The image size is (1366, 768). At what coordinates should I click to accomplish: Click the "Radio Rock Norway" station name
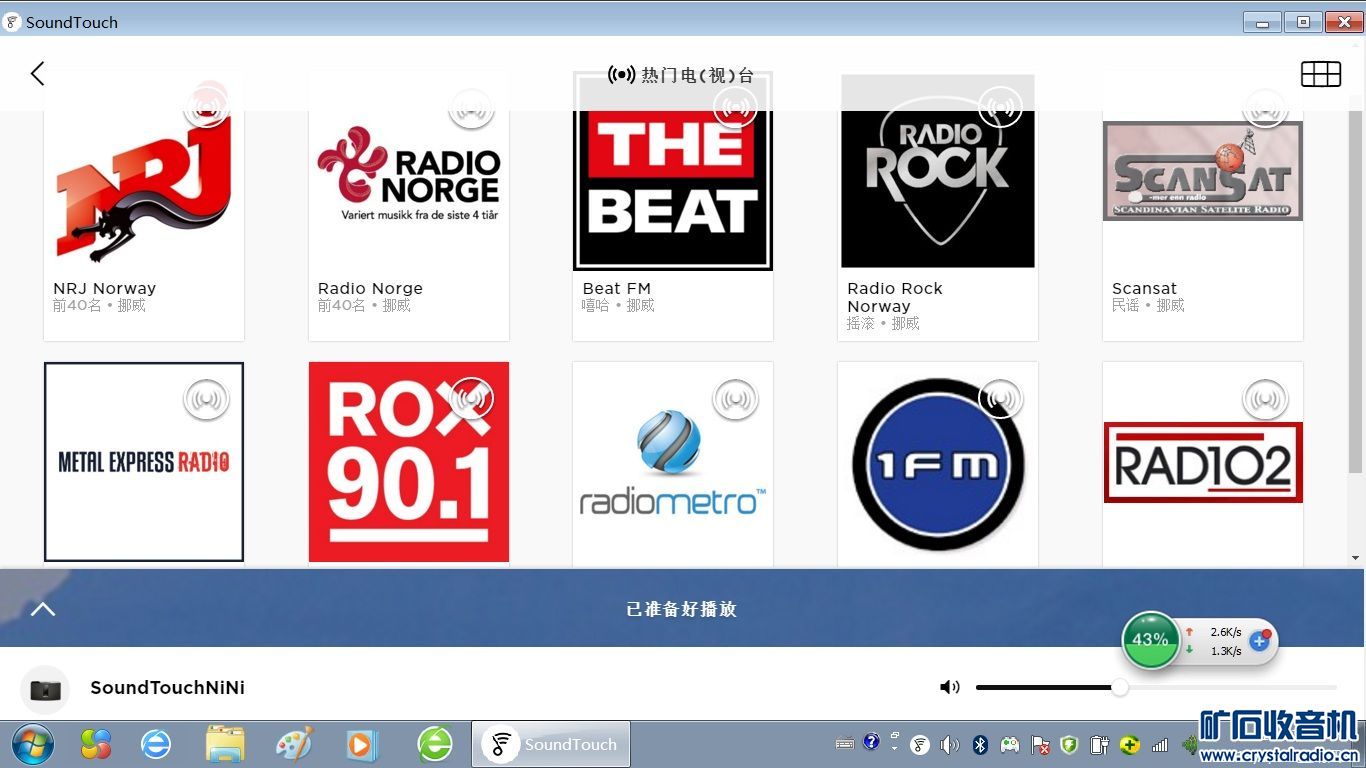click(x=895, y=297)
